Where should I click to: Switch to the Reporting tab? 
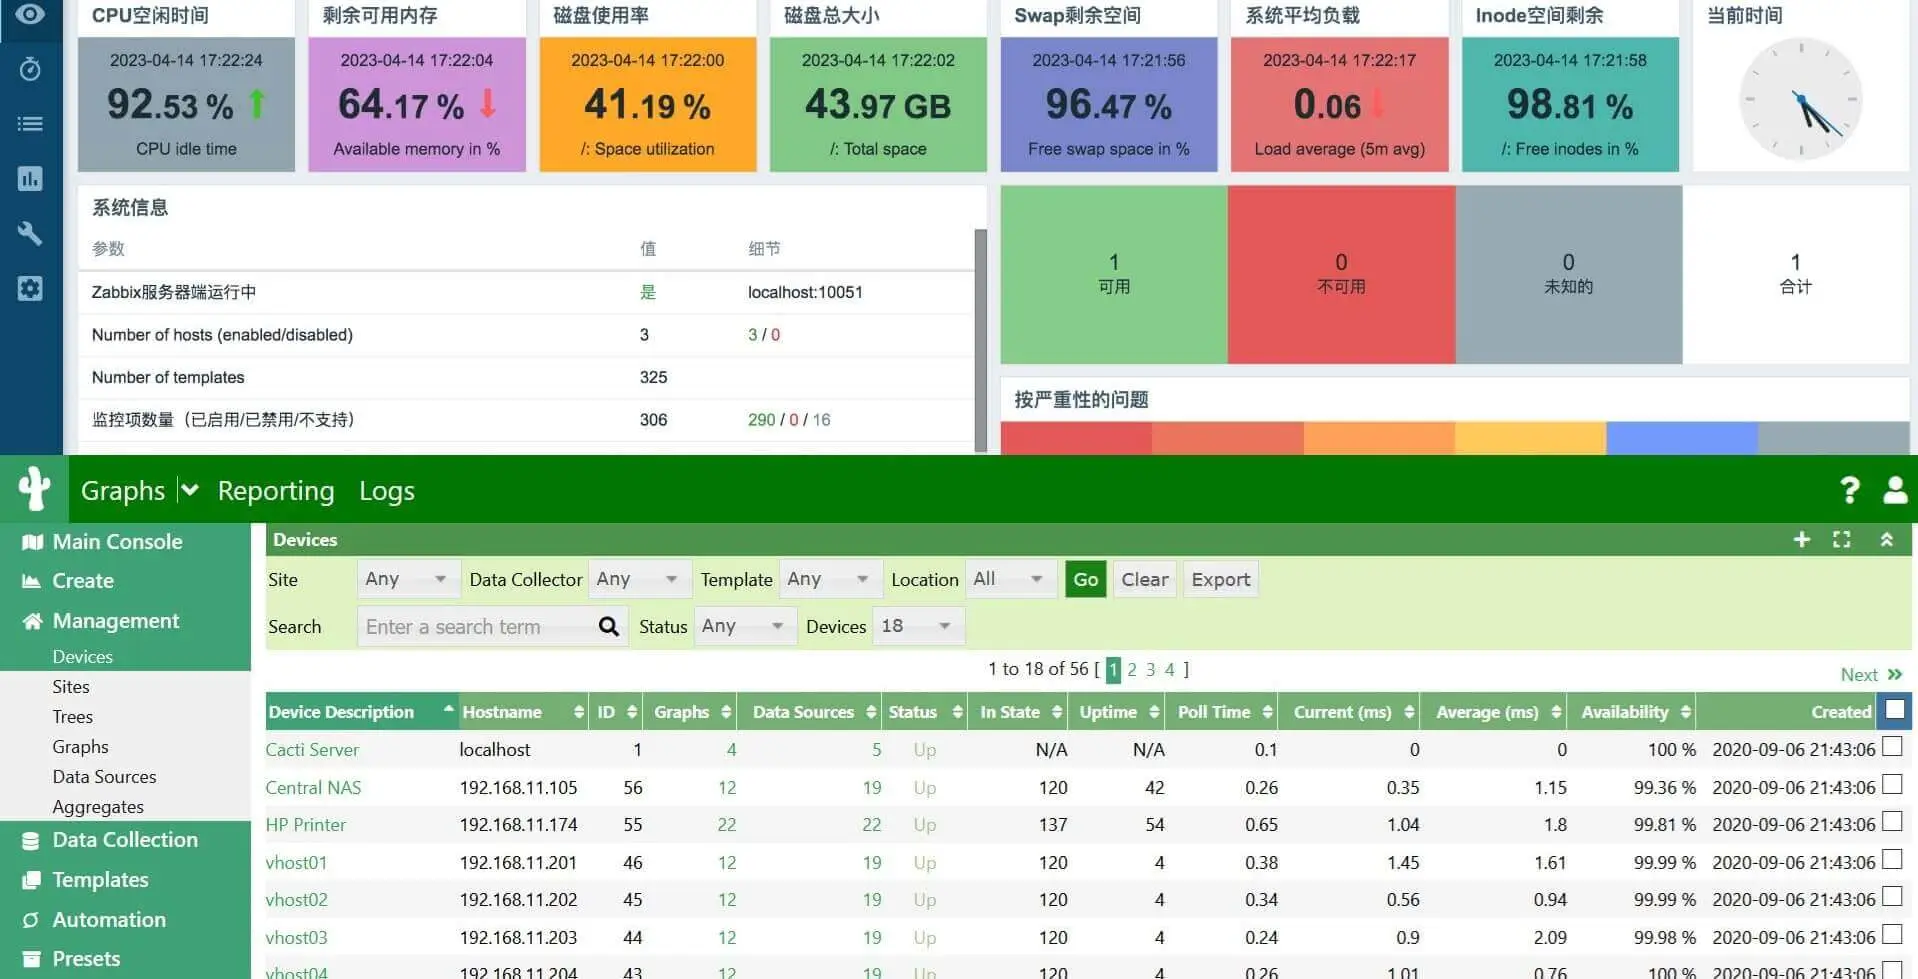pyautogui.click(x=276, y=491)
